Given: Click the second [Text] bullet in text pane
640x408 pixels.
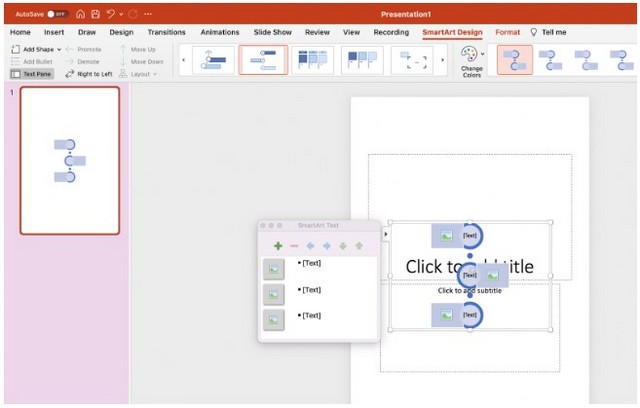Looking at the screenshot, I should pos(311,290).
